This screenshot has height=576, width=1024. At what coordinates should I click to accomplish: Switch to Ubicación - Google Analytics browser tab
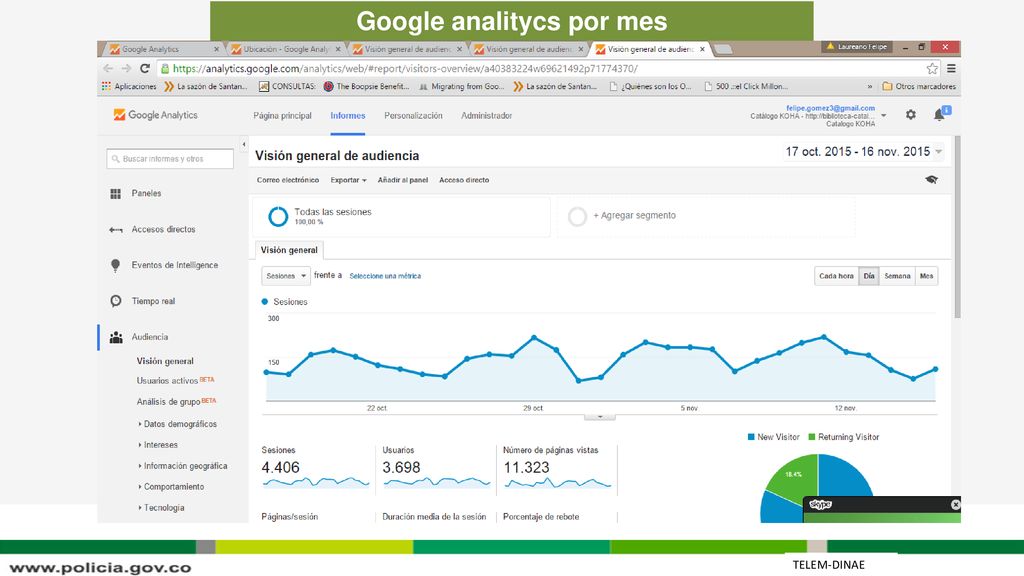pos(285,49)
